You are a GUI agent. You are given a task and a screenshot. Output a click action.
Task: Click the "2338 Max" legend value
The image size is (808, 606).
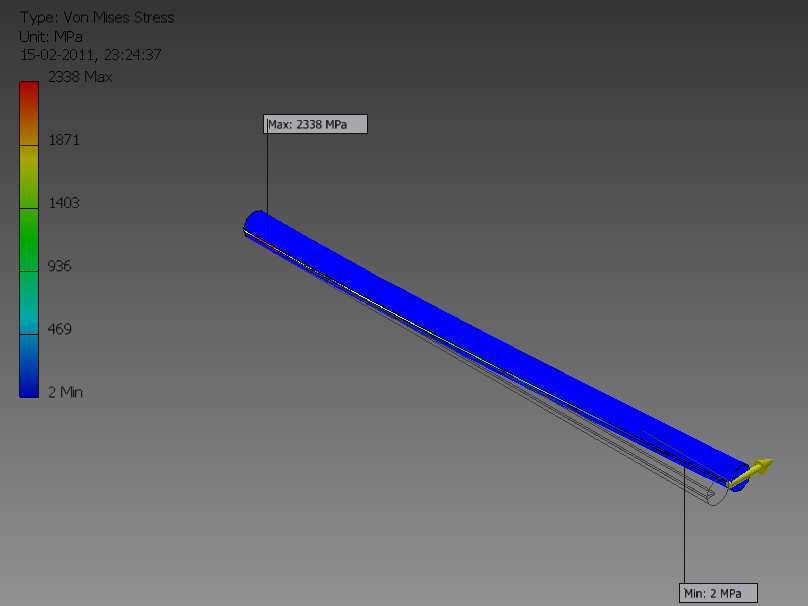pos(80,77)
